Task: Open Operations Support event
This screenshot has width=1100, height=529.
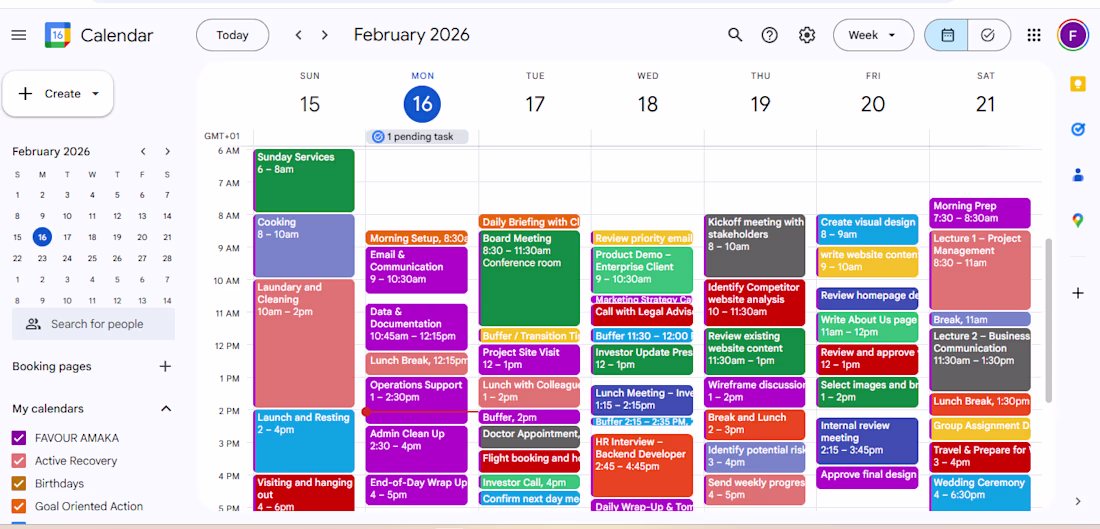Action: [x=417, y=400]
